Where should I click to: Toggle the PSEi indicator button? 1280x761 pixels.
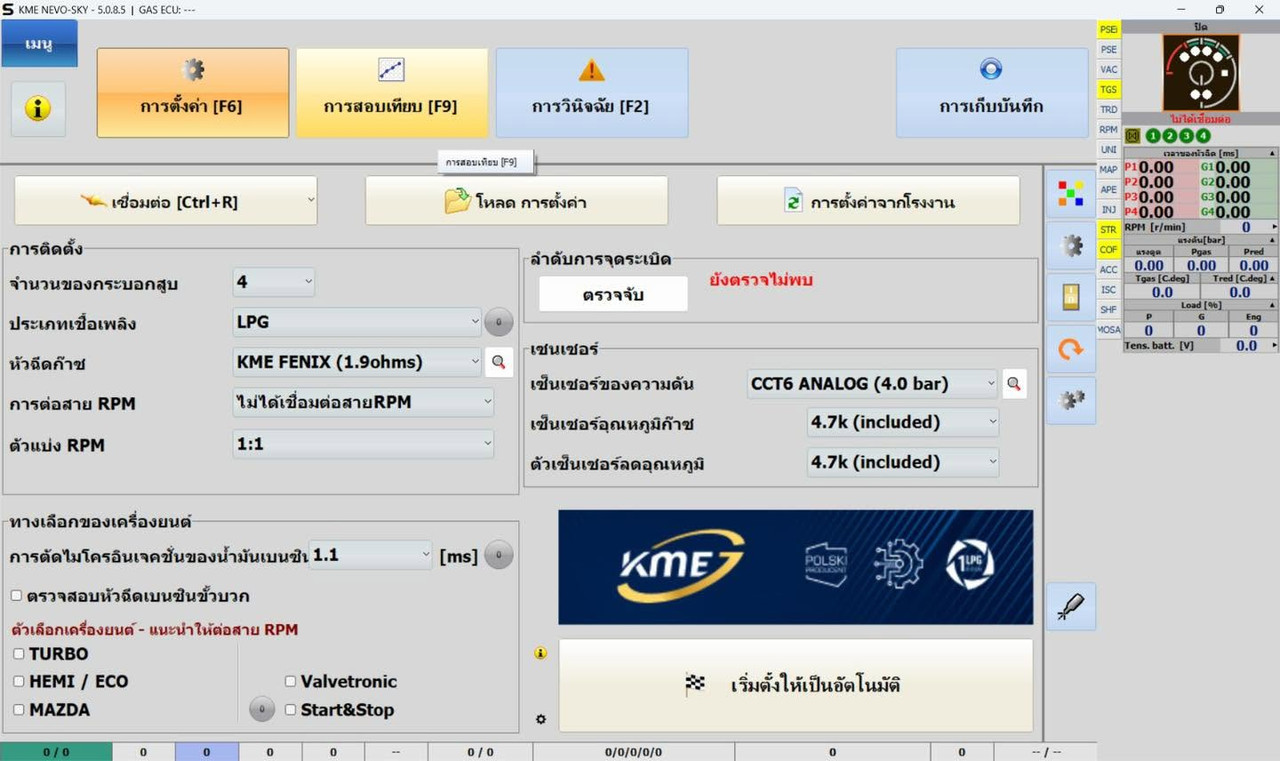tap(1109, 29)
